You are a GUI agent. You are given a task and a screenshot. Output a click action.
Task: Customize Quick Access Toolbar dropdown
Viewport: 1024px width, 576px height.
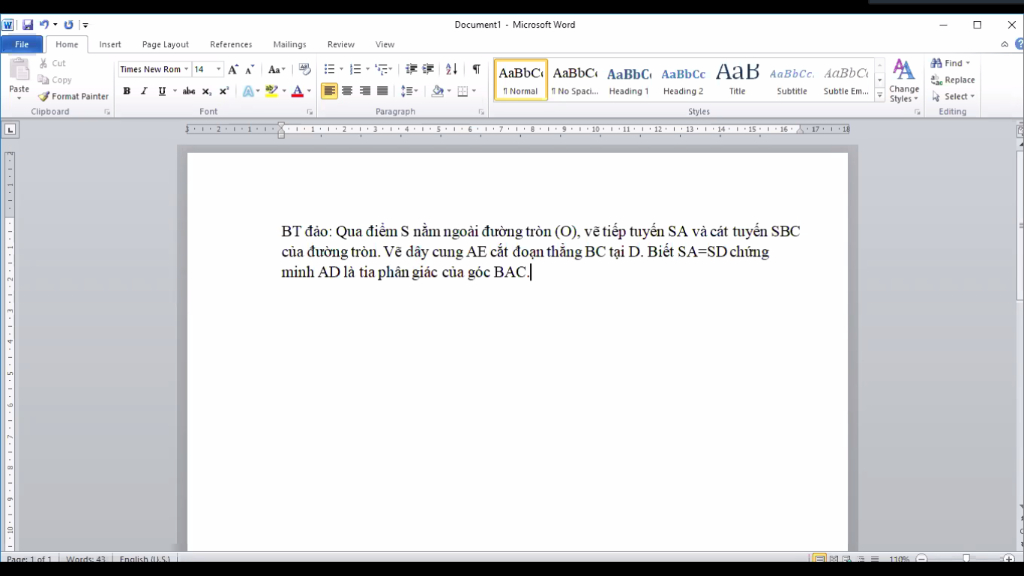86,25
